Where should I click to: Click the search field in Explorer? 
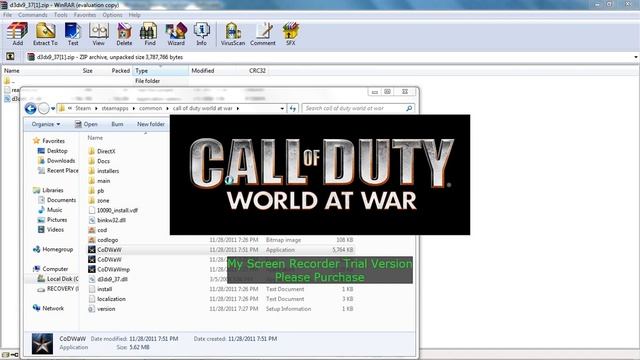[x=354, y=108]
